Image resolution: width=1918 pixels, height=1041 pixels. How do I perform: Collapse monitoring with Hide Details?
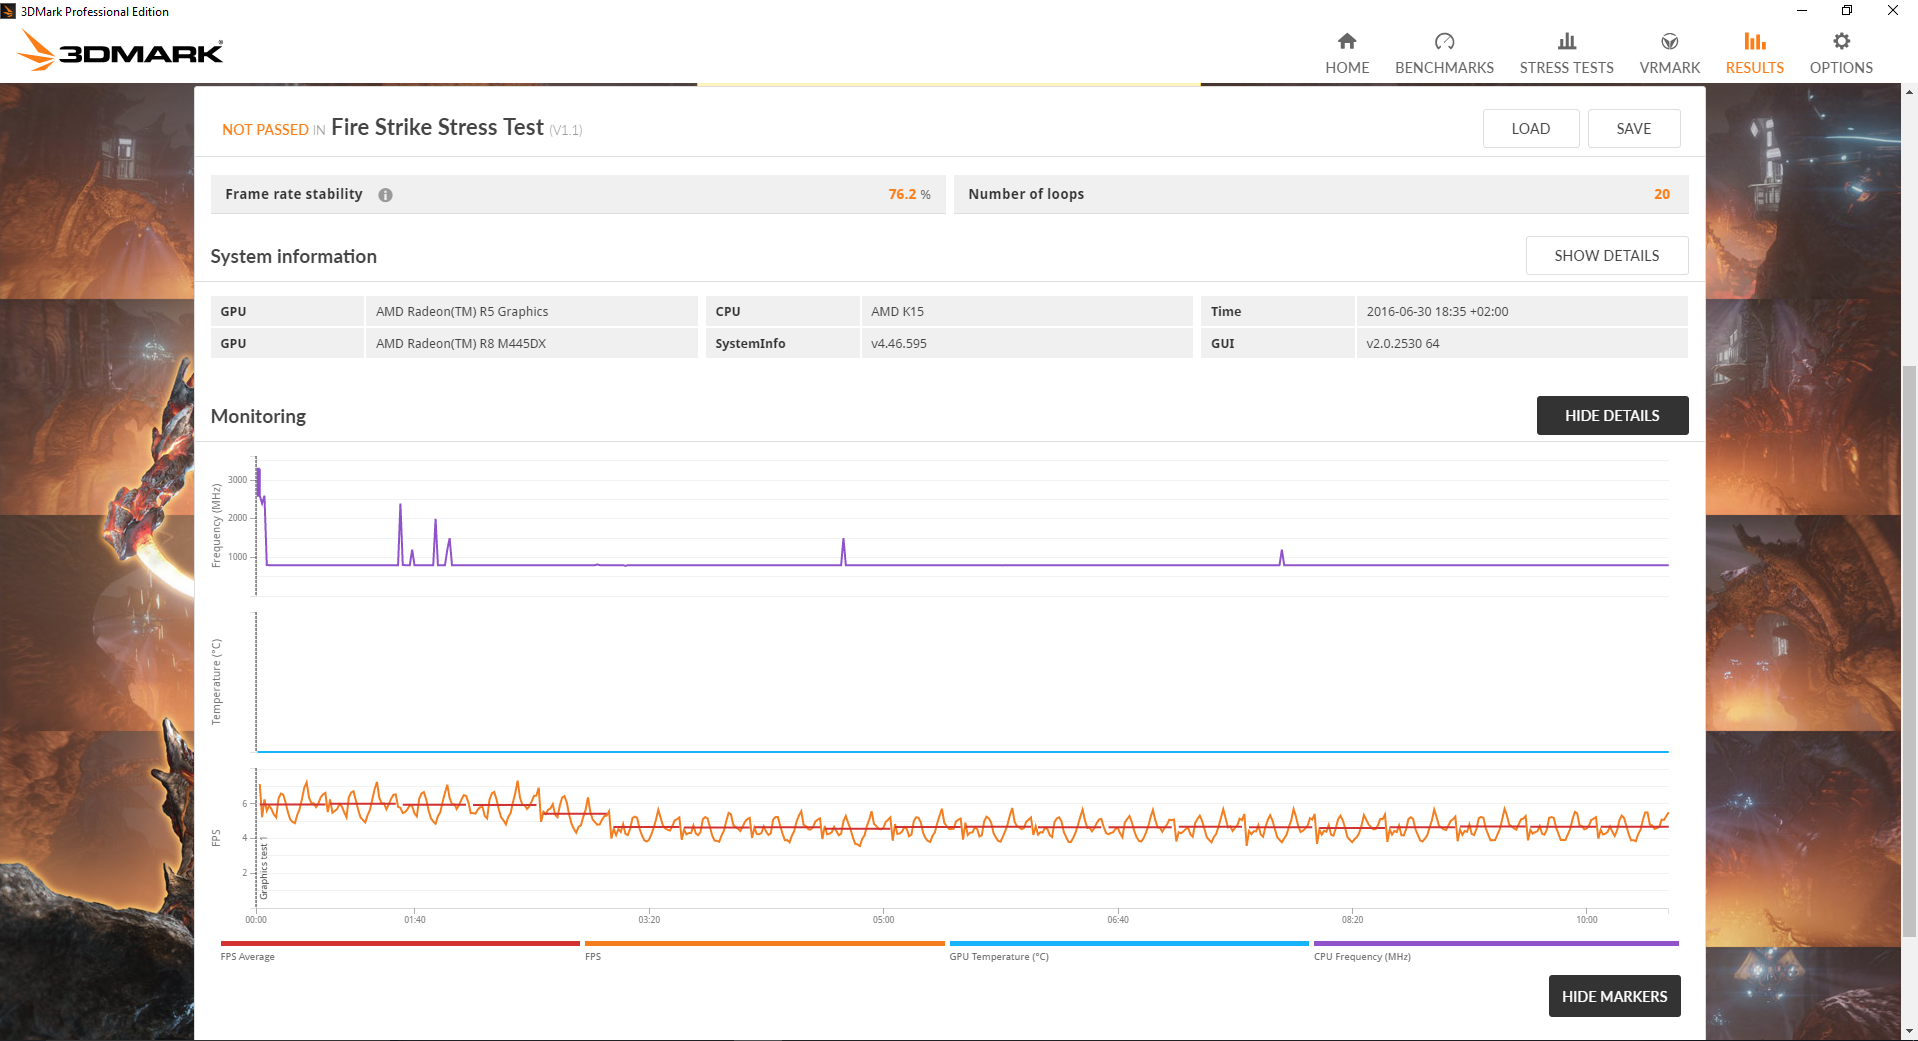pos(1611,416)
